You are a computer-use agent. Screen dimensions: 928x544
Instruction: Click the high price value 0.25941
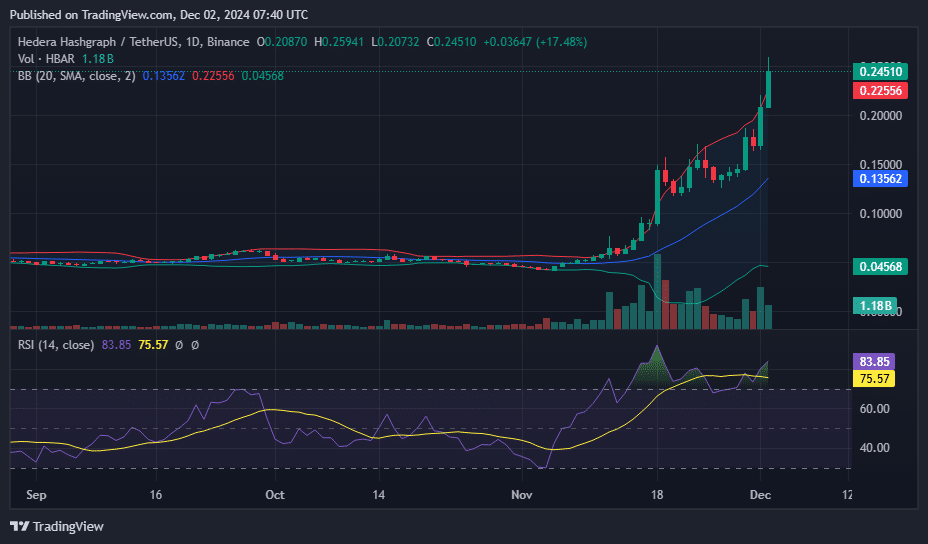point(343,42)
